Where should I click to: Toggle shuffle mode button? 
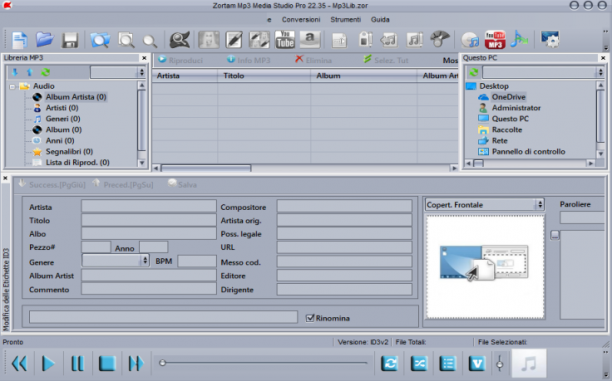(x=419, y=363)
